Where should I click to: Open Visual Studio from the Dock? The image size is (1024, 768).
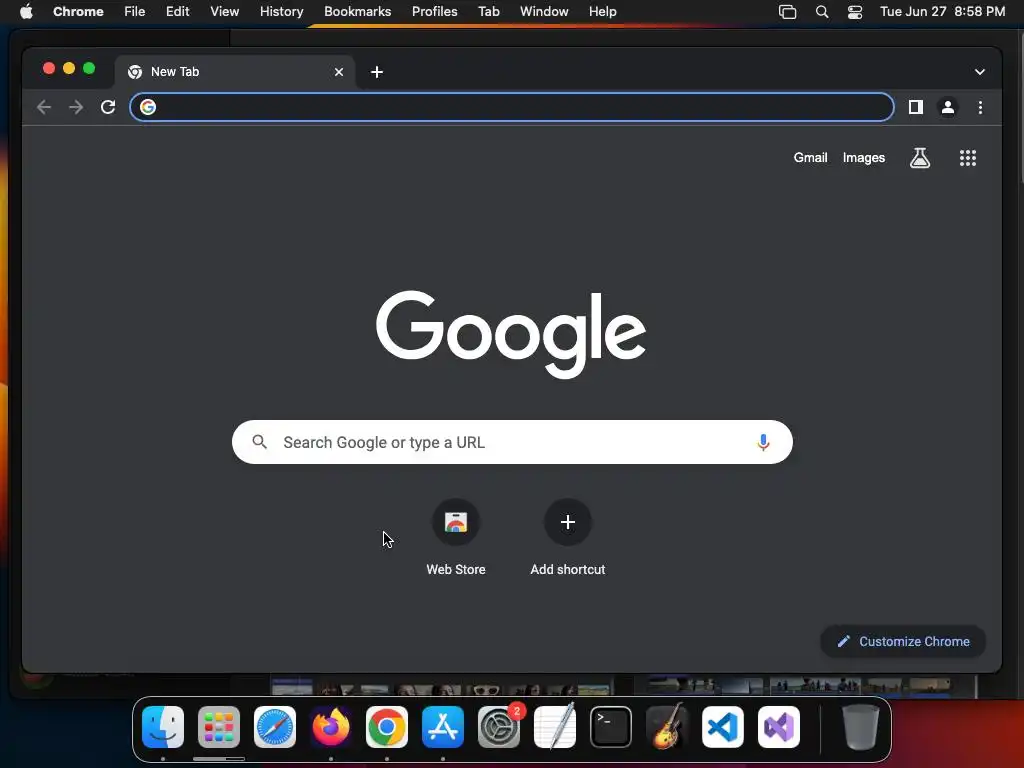[x=779, y=727]
